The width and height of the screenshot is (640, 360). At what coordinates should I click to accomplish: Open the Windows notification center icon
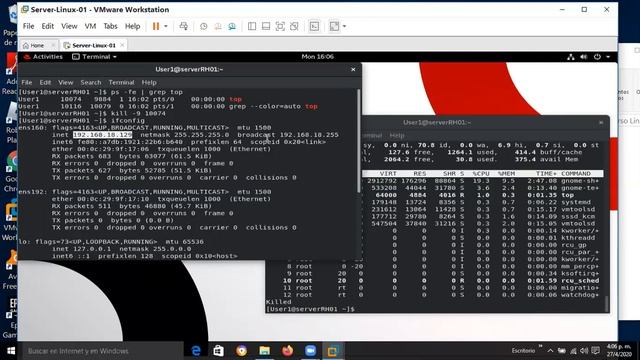[595, 351]
